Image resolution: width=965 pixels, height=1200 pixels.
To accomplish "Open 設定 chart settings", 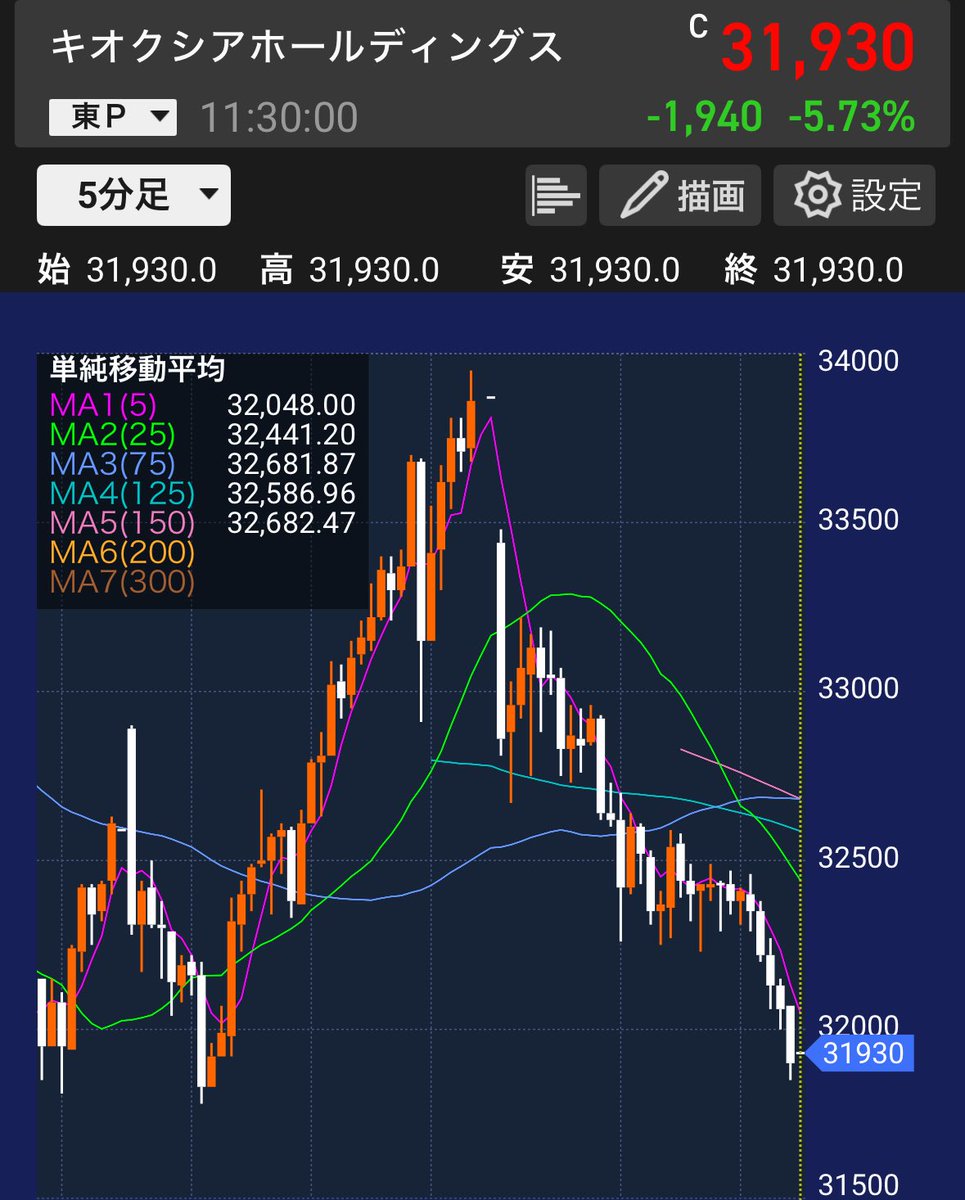I will pyautogui.click(x=855, y=195).
